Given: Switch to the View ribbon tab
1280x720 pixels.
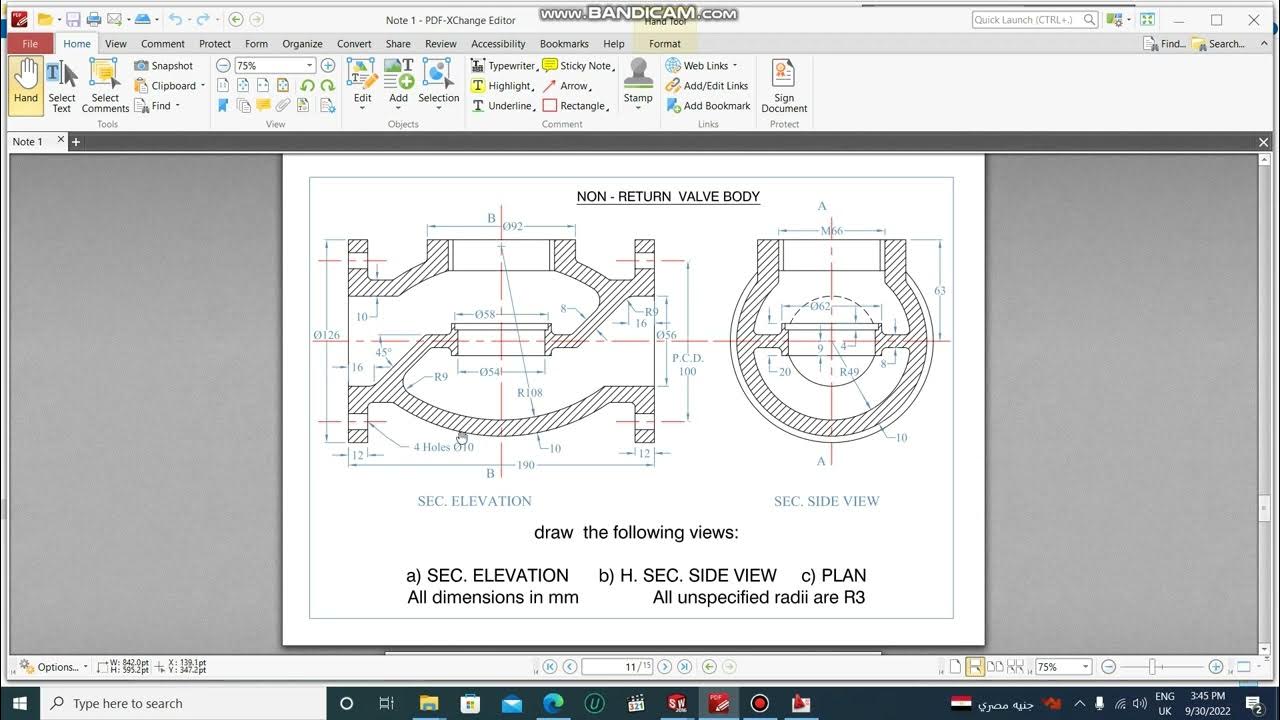Looking at the screenshot, I should 116,44.
